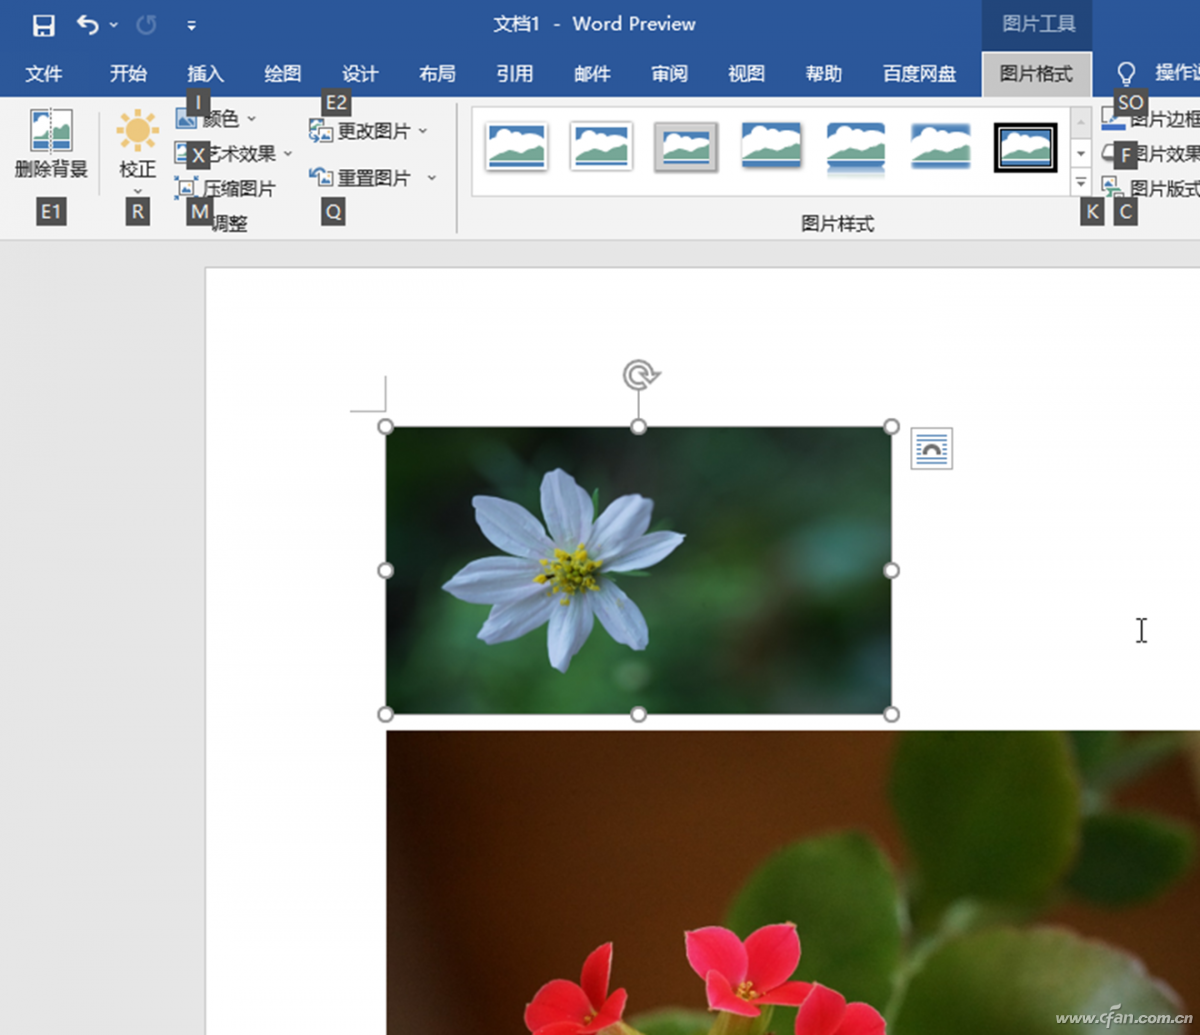Click the left-middle resize handle of the white flower picture

tap(385, 570)
